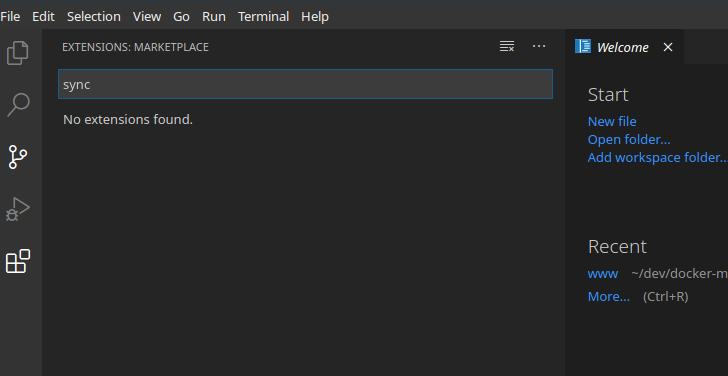Open the extensions More Actions ellipsis

coord(539,46)
